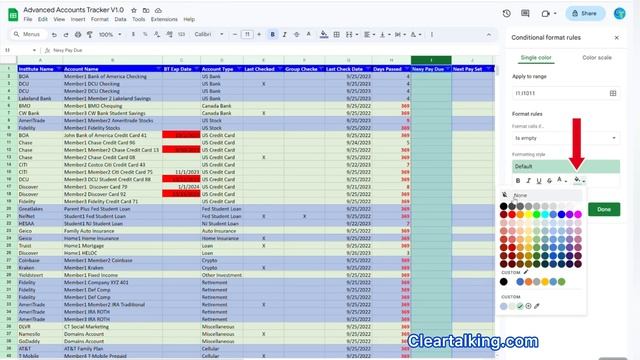Viewport: 640px width, 360px height.
Task: Toggle Strikethrough in the main toolbar
Action: (296, 35)
